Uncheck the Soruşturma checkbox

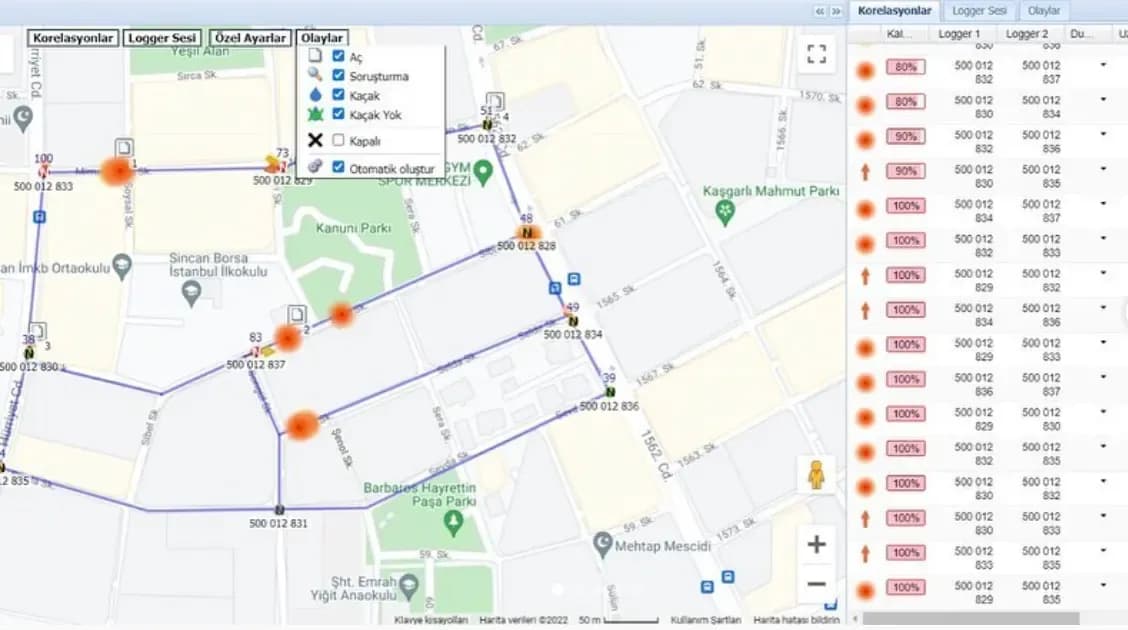click(338, 75)
